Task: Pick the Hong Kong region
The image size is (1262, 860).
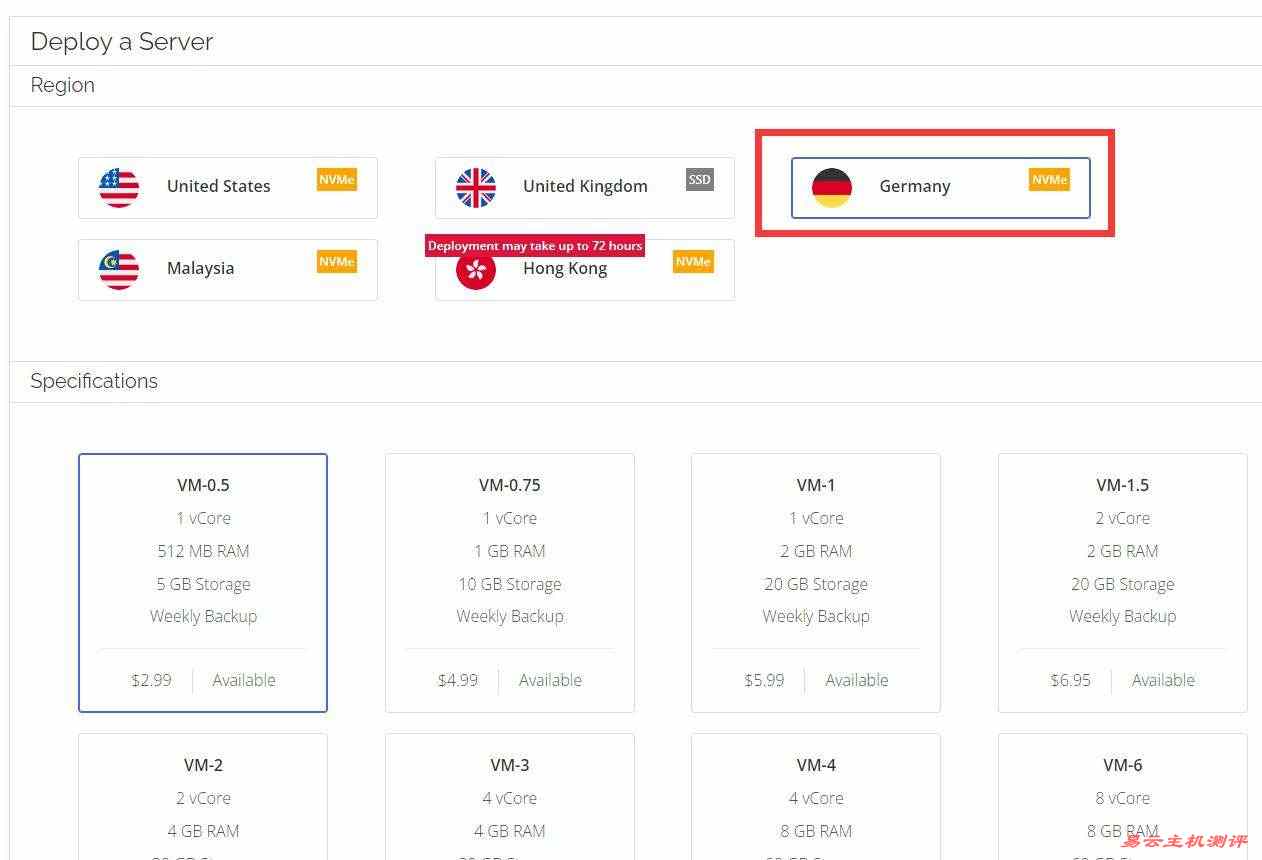Action: pos(584,269)
